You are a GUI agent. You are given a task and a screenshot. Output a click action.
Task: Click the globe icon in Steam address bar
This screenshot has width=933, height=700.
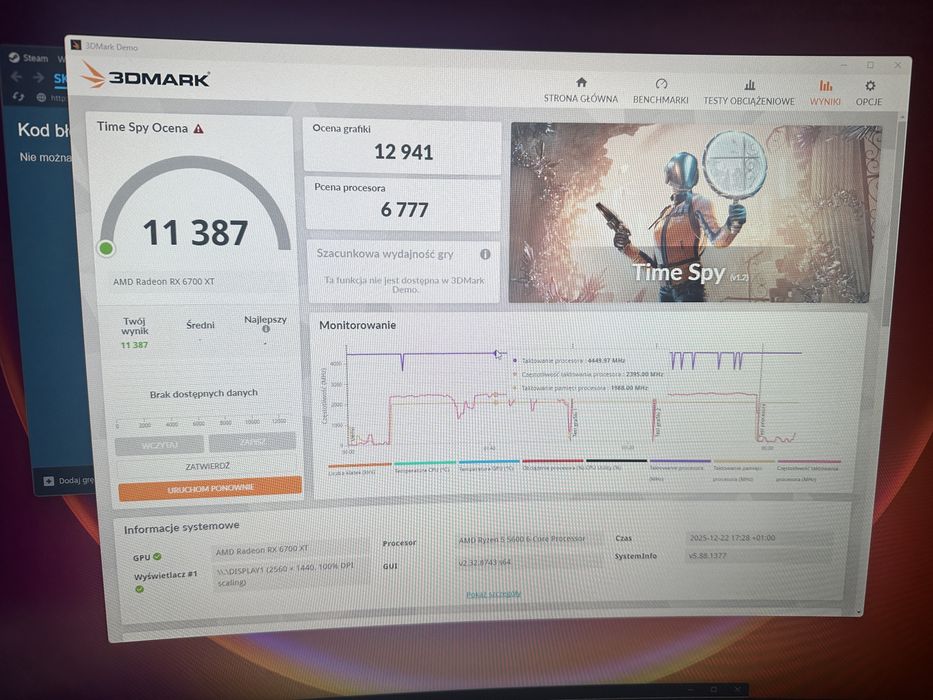41,97
